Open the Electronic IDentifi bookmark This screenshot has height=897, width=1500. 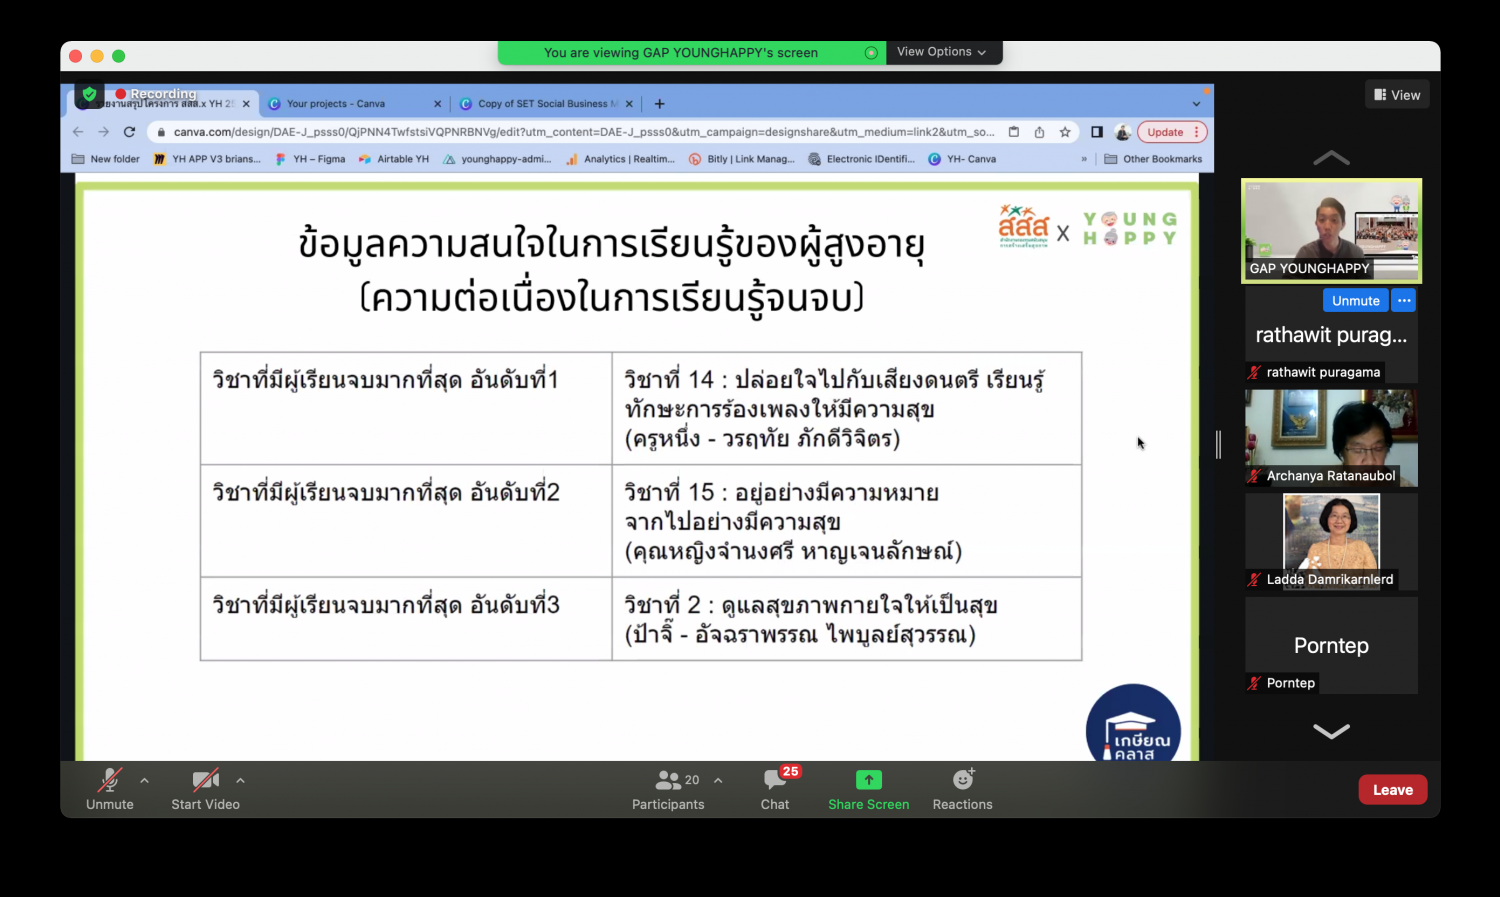[861, 159]
